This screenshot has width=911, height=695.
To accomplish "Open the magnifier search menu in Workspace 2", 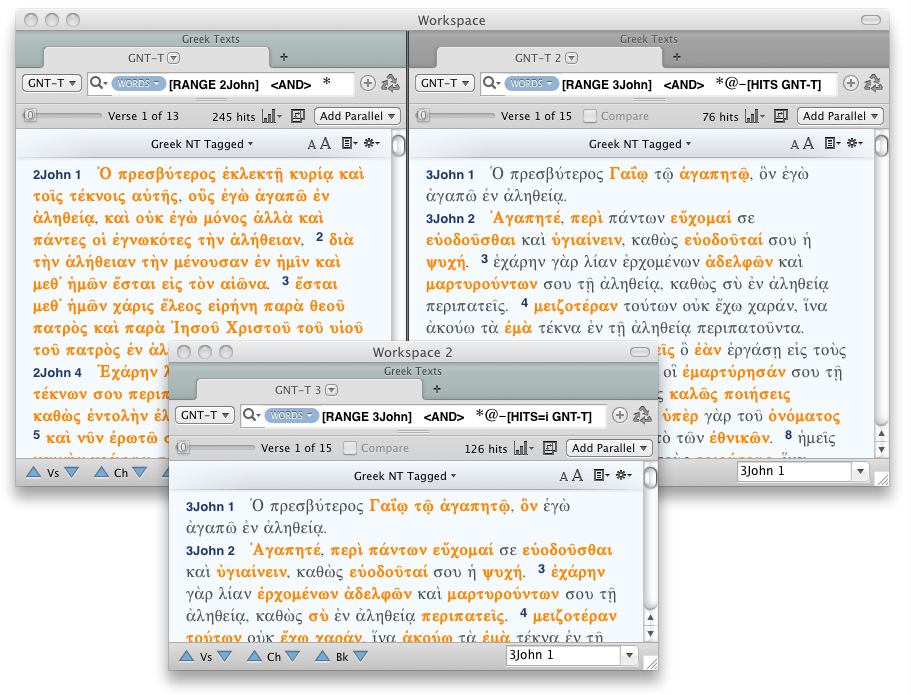I will click(252, 415).
